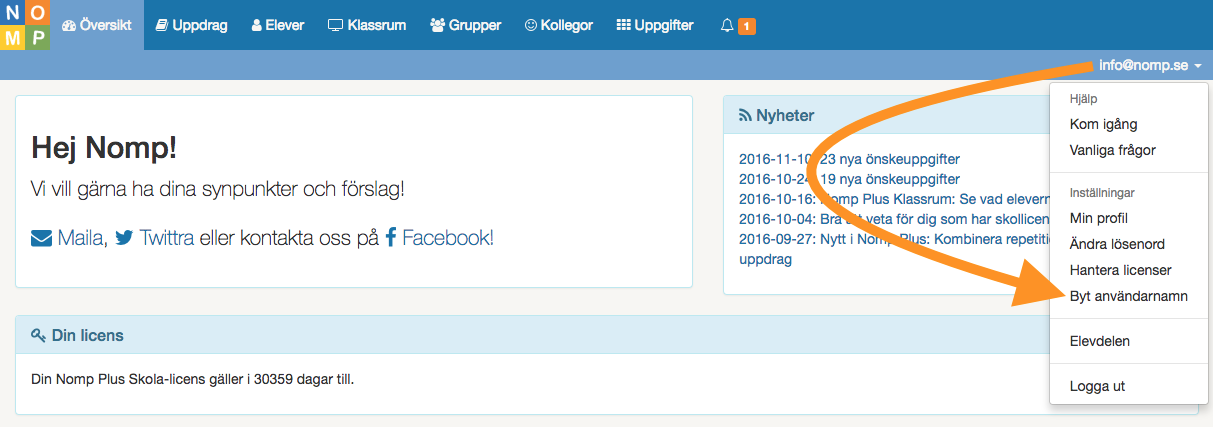Open Hantera licenser from the menu
The width and height of the screenshot is (1213, 427).
pos(1120,270)
